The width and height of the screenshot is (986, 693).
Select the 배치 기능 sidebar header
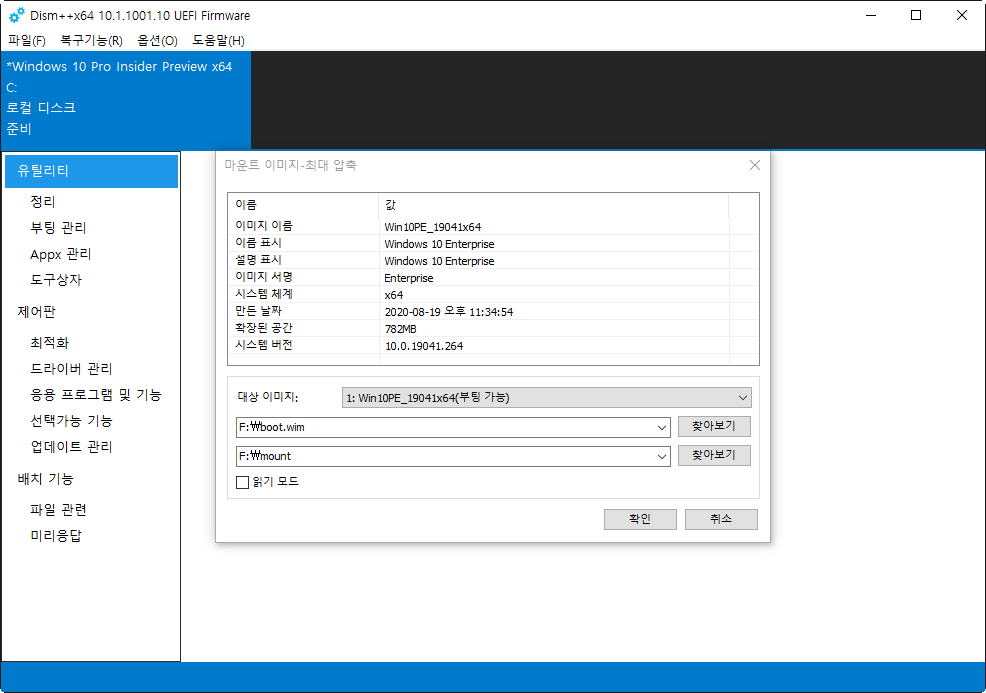(x=45, y=479)
